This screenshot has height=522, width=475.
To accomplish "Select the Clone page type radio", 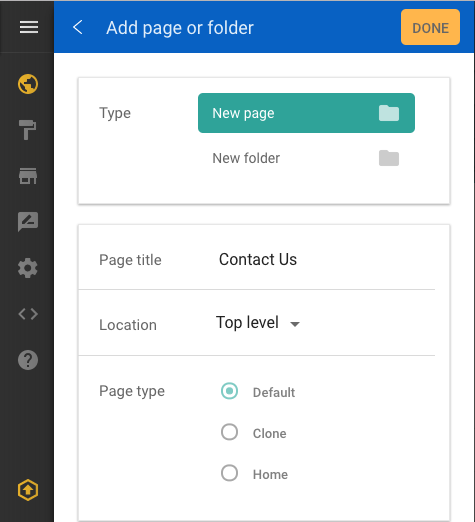I will tap(229, 432).
